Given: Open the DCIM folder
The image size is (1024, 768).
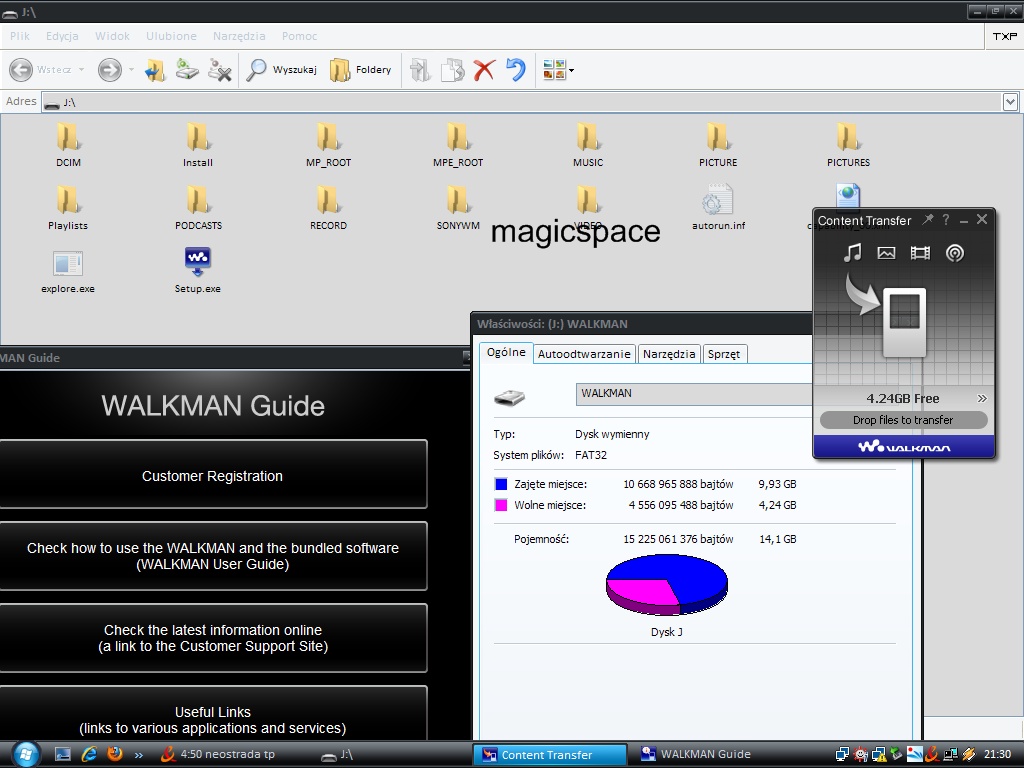Looking at the screenshot, I should coord(68,145).
